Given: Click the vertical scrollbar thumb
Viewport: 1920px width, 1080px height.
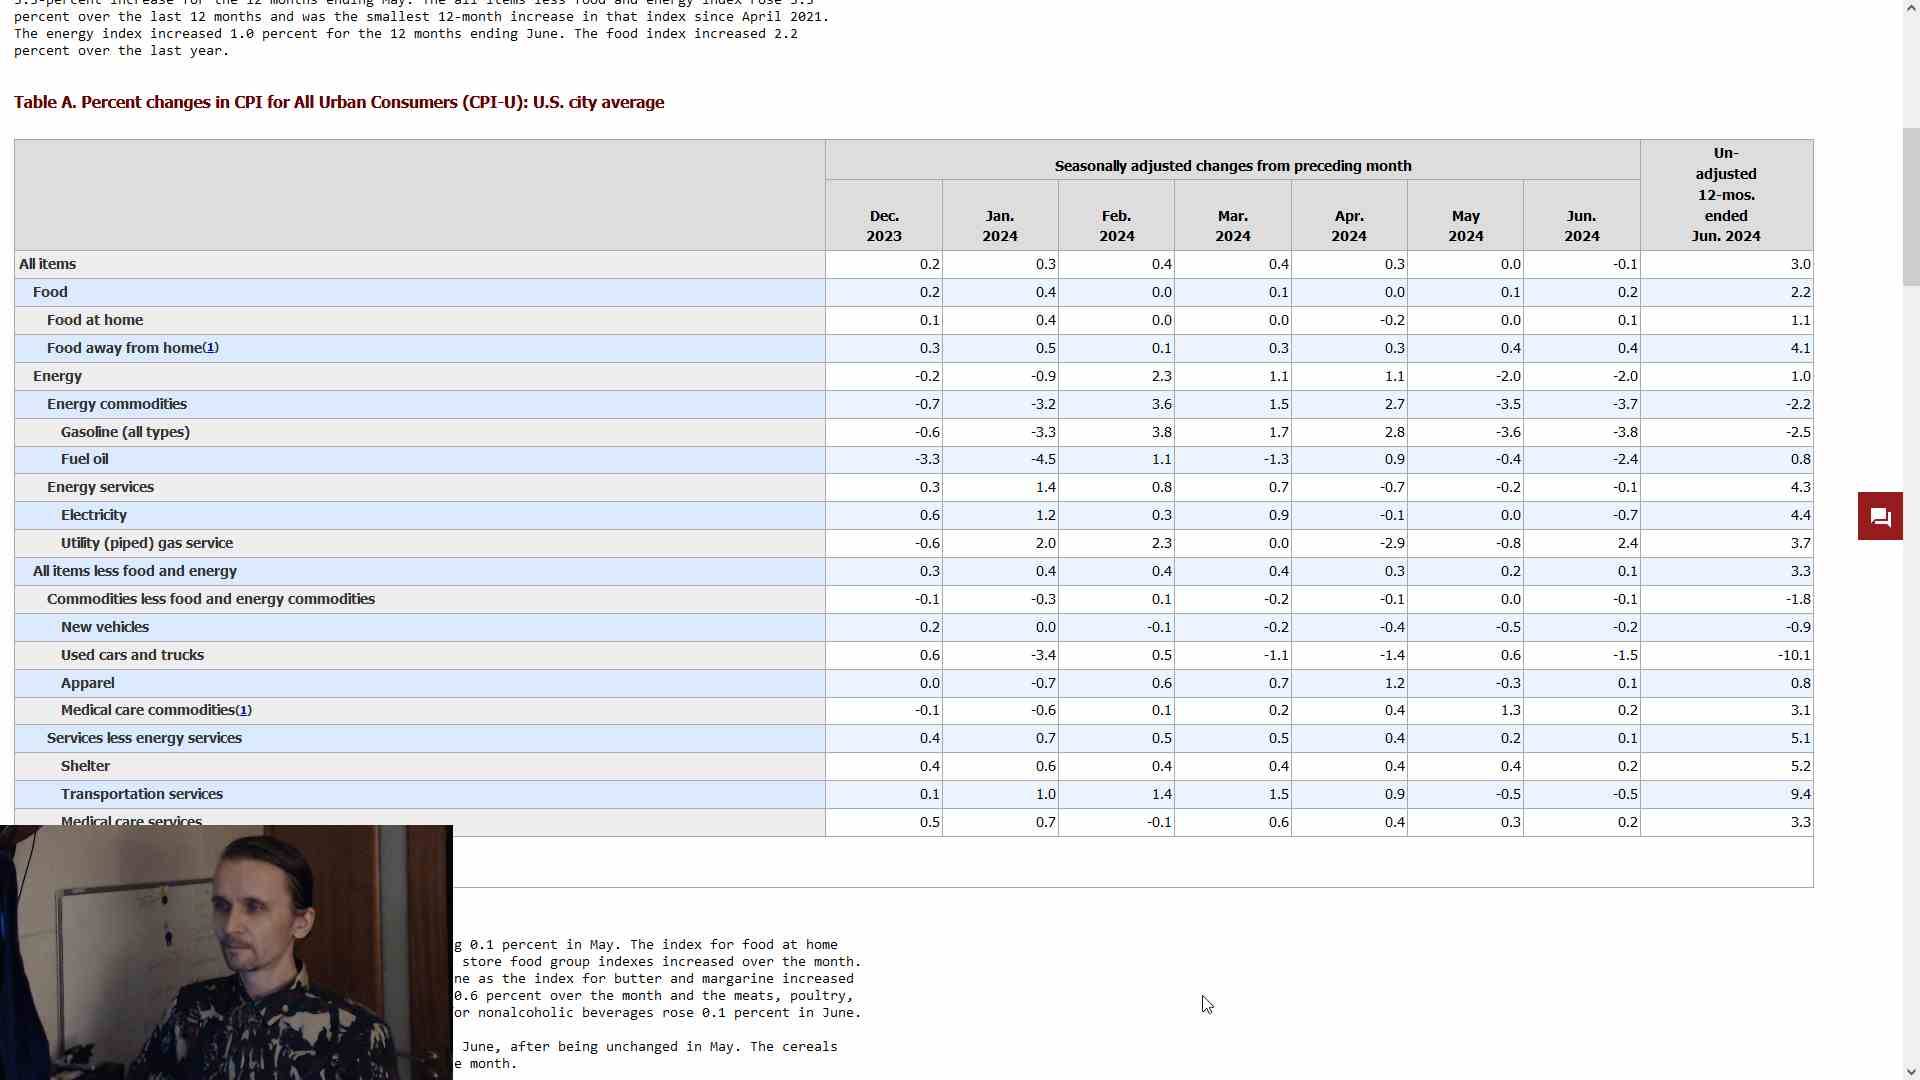Looking at the screenshot, I should coord(1911,206).
